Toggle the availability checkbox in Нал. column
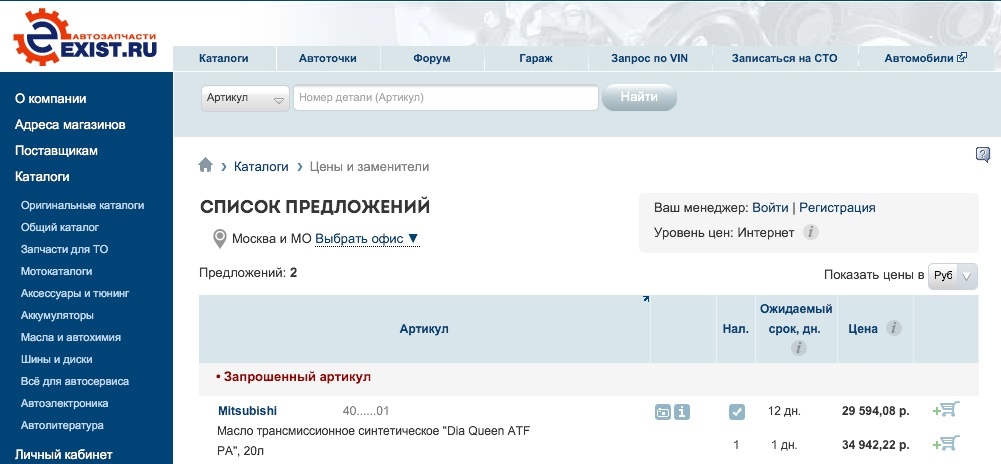The height and width of the screenshot is (464, 1001). pos(736,411)
